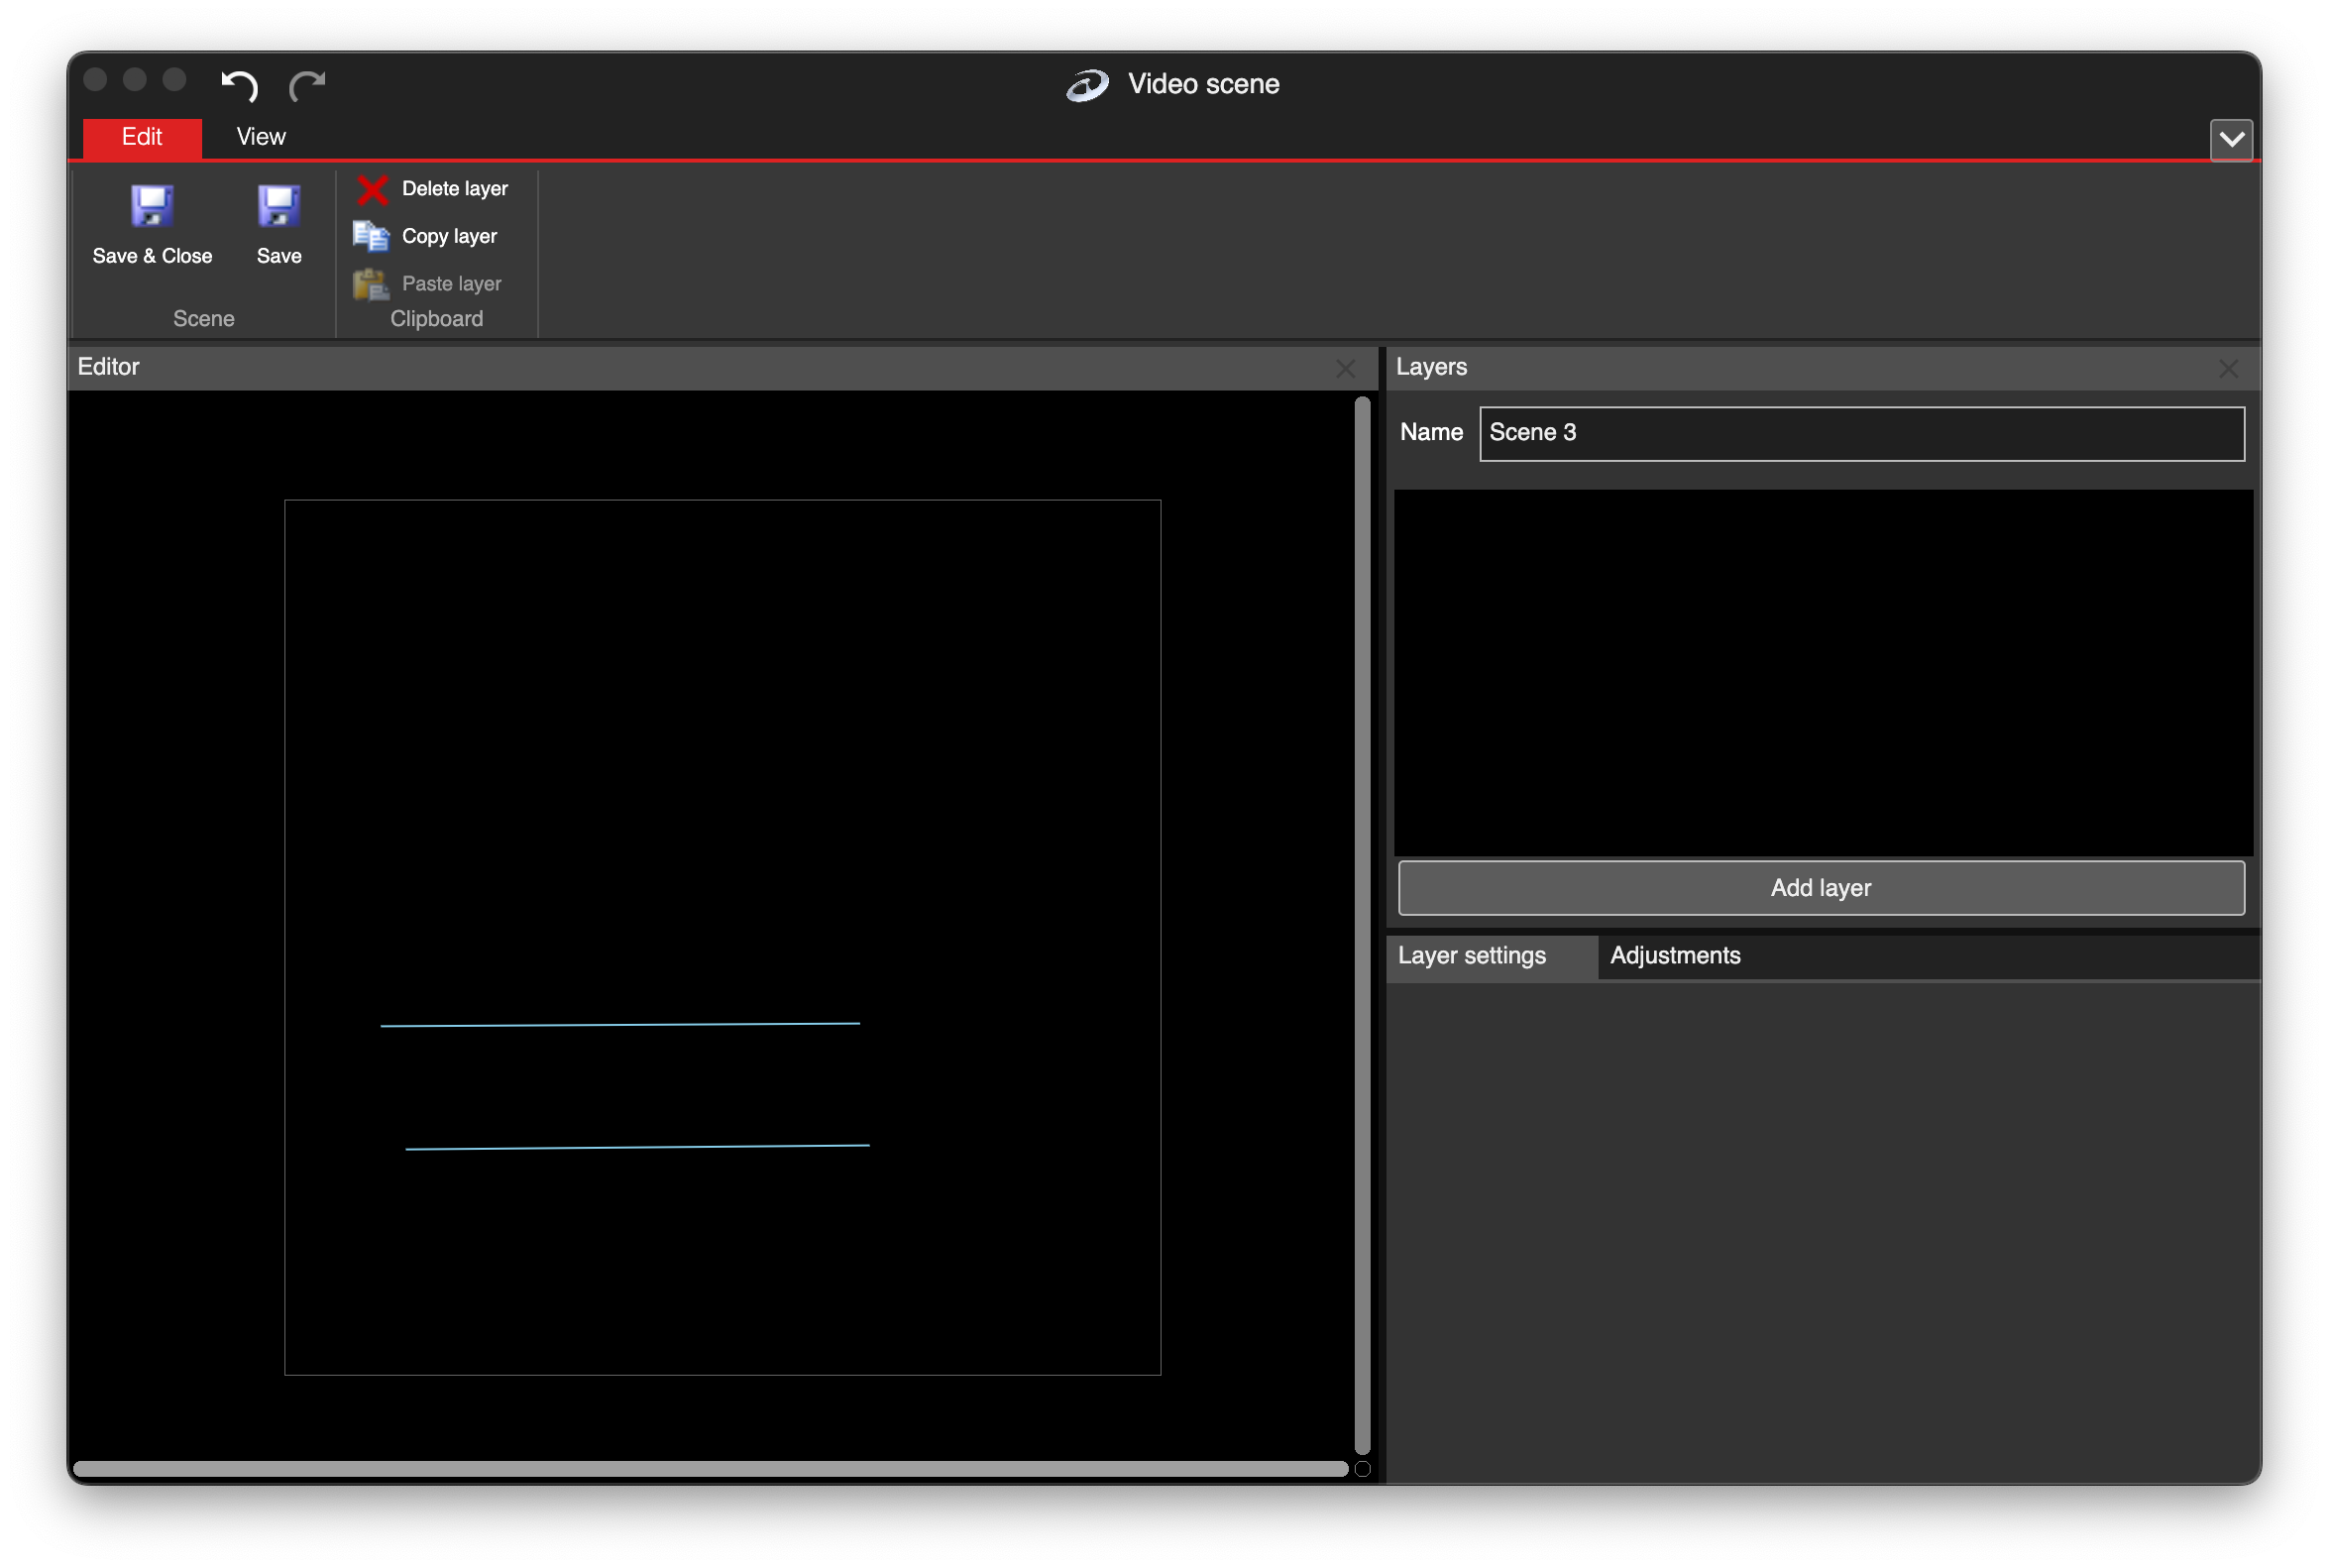Click the Save & Close floppy icon
This screenshot has width=2329, height=1568.
[152, 206]
